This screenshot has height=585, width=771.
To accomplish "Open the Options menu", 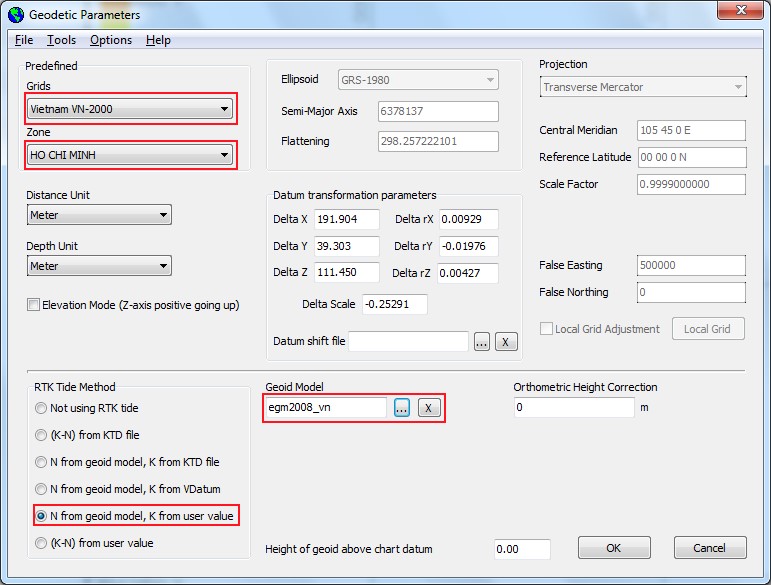I will point(111,40).
